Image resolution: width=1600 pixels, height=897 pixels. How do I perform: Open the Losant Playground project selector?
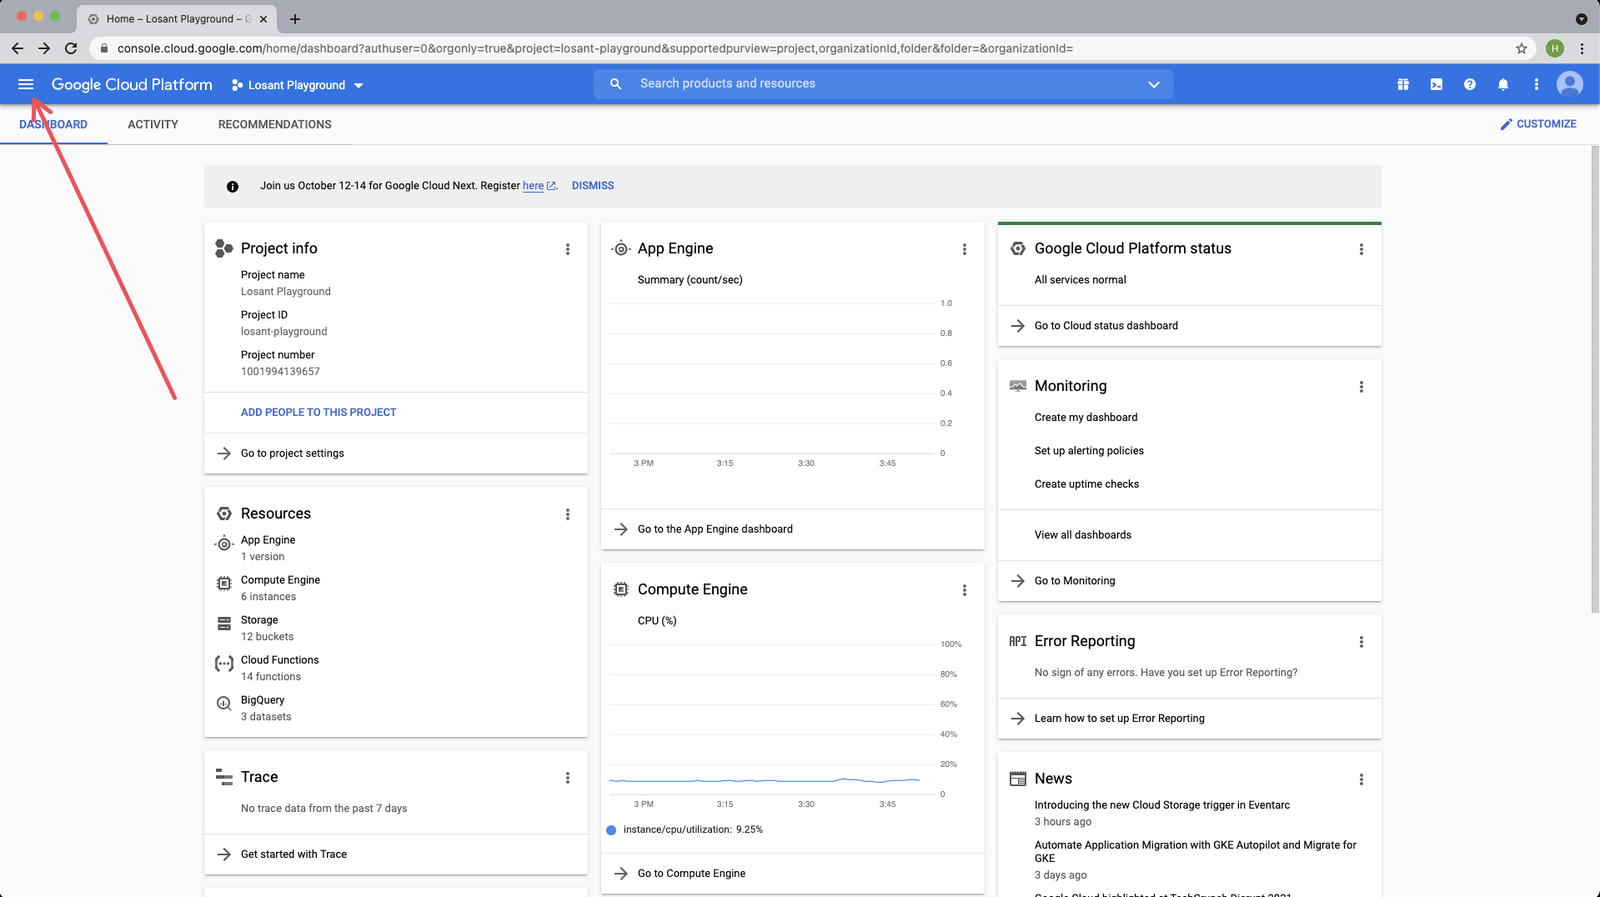pyautogui.click(x=297, y=85)
